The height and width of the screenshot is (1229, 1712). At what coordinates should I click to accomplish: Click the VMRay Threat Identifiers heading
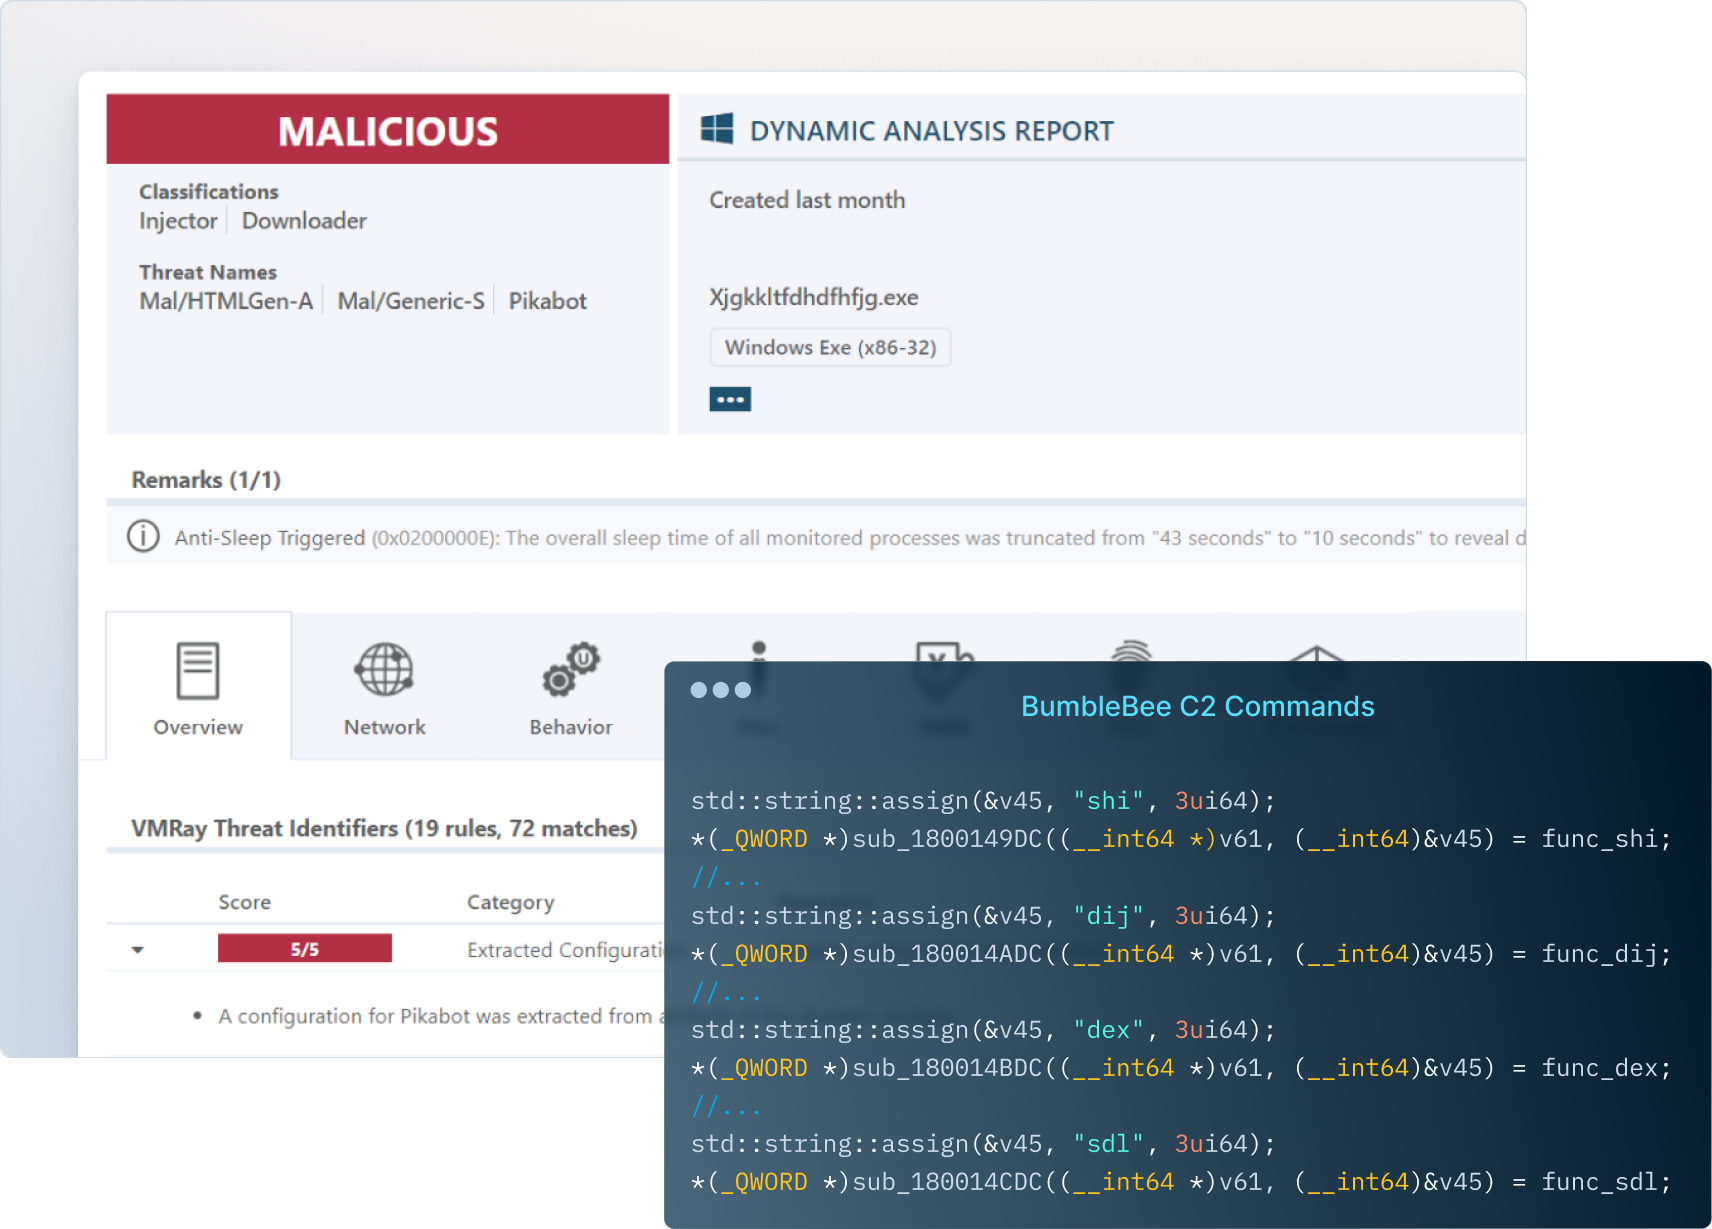pos(384,829)
